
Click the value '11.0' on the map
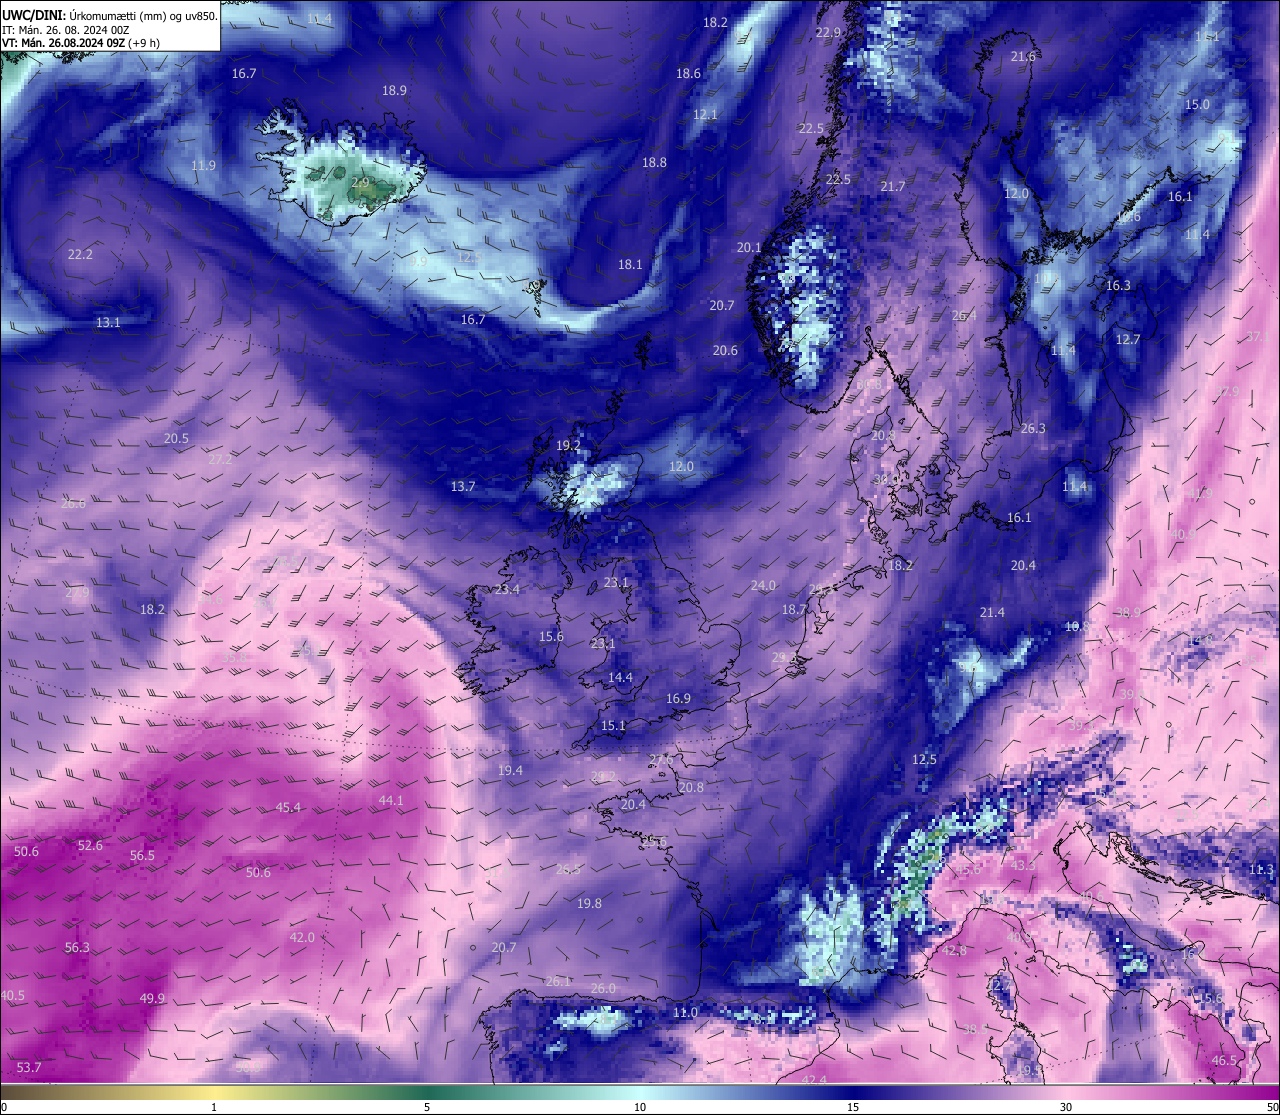(x=685, y=1012)
